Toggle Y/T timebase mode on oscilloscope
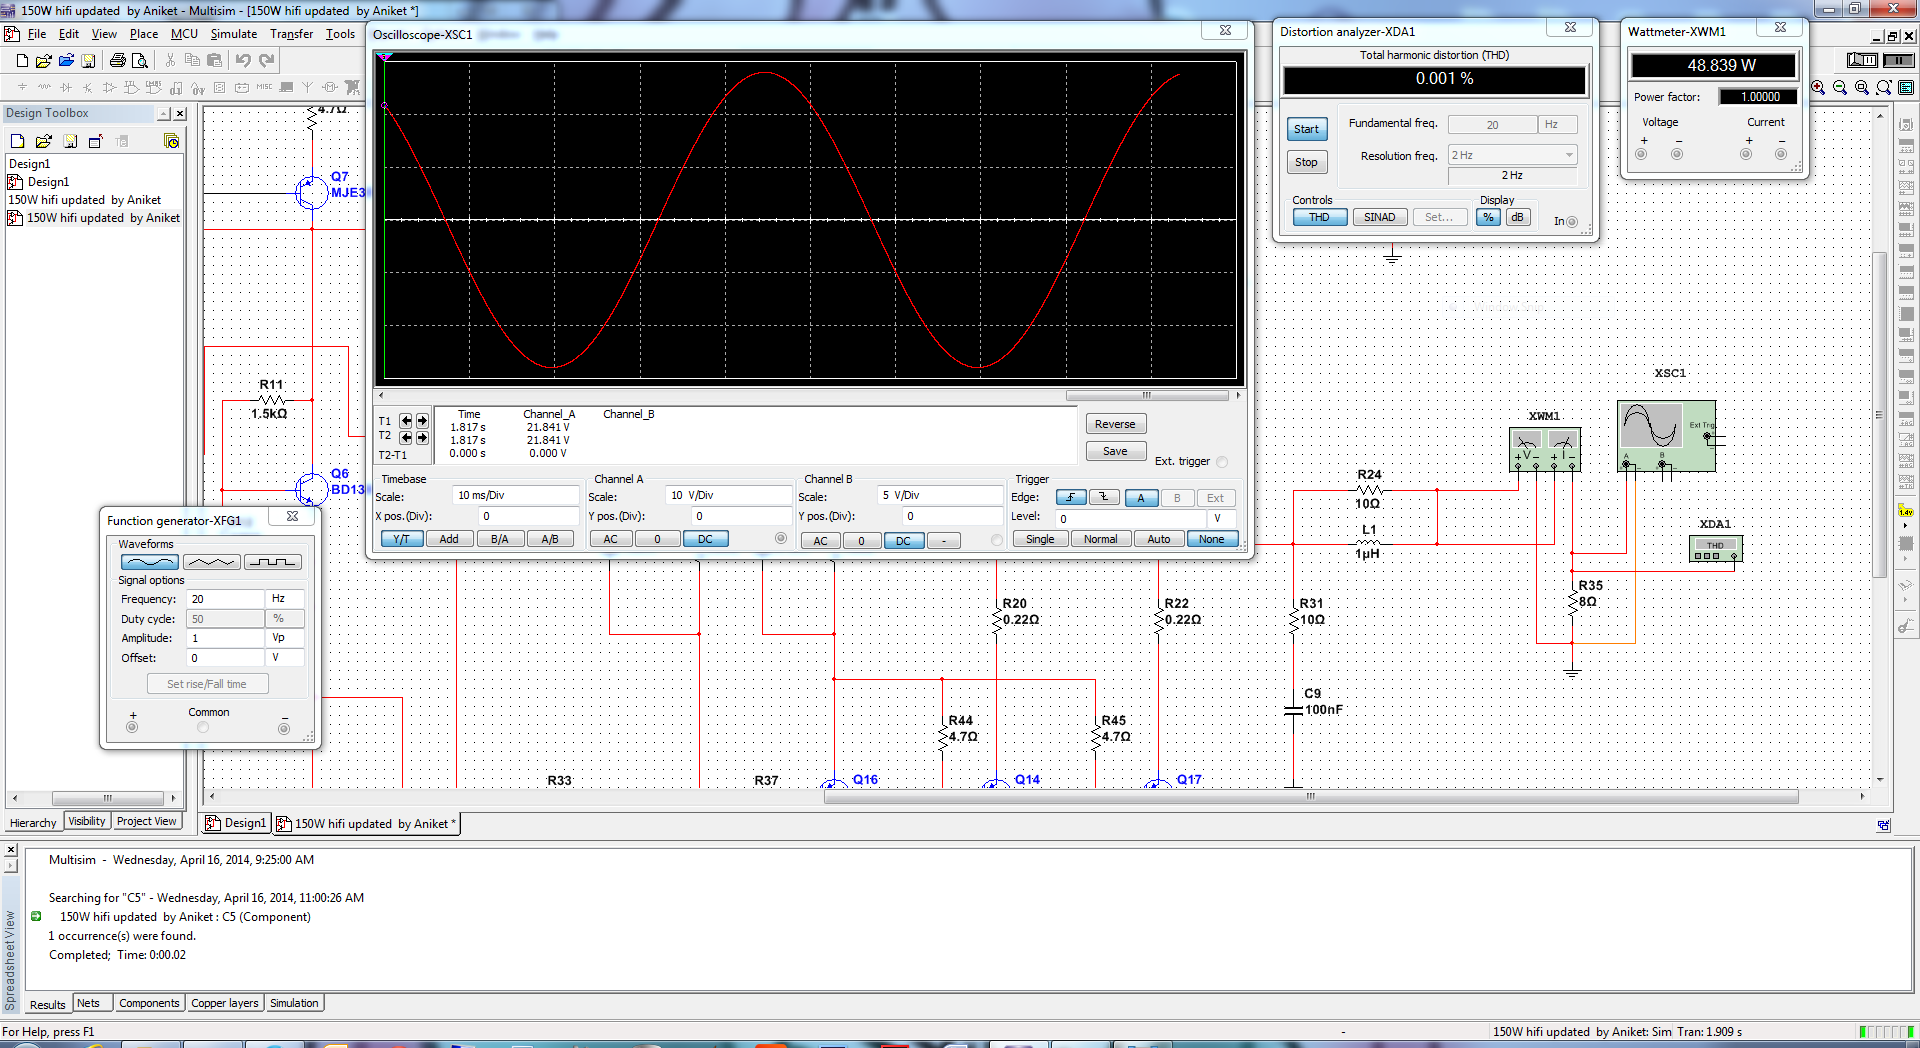The width and height of the screenshot is (1920, 1048). click(x=401, y=539)
